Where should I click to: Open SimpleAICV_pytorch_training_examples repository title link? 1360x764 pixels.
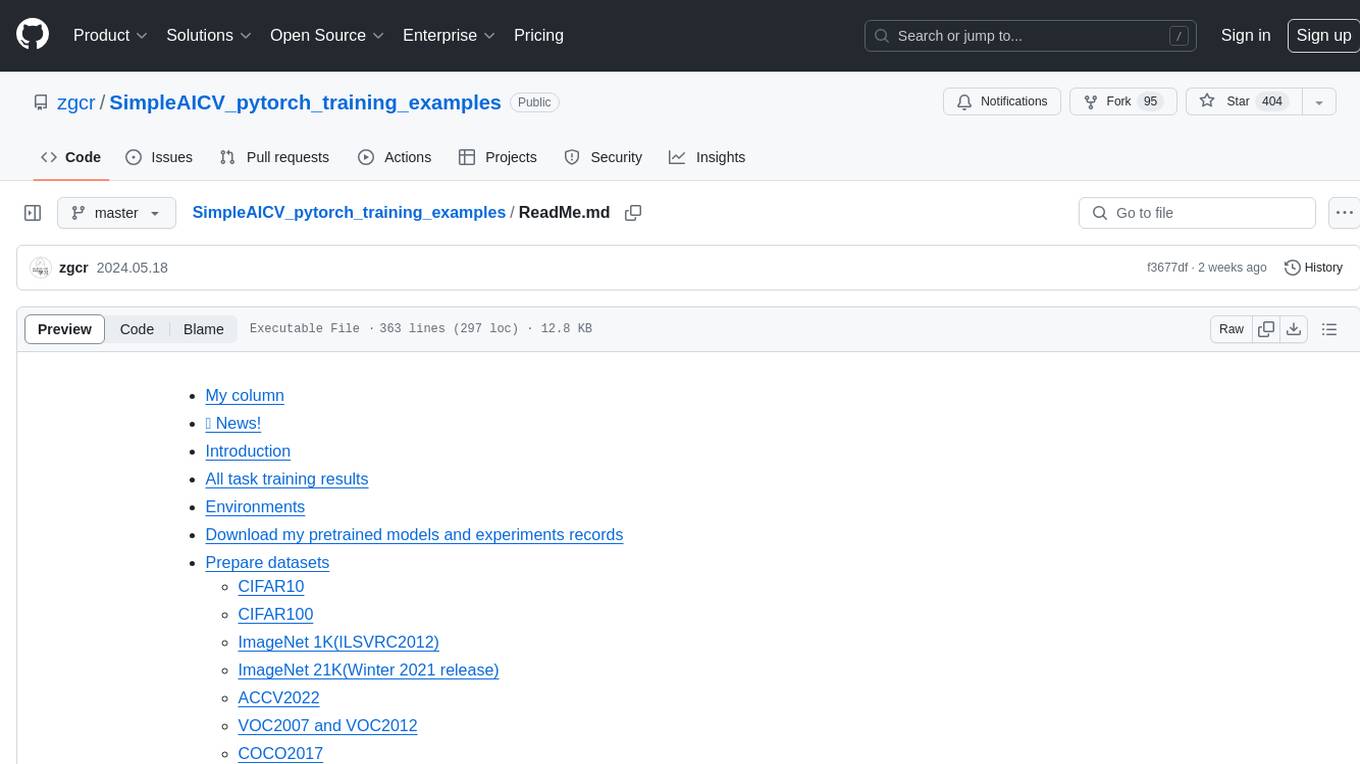(305, 102)
